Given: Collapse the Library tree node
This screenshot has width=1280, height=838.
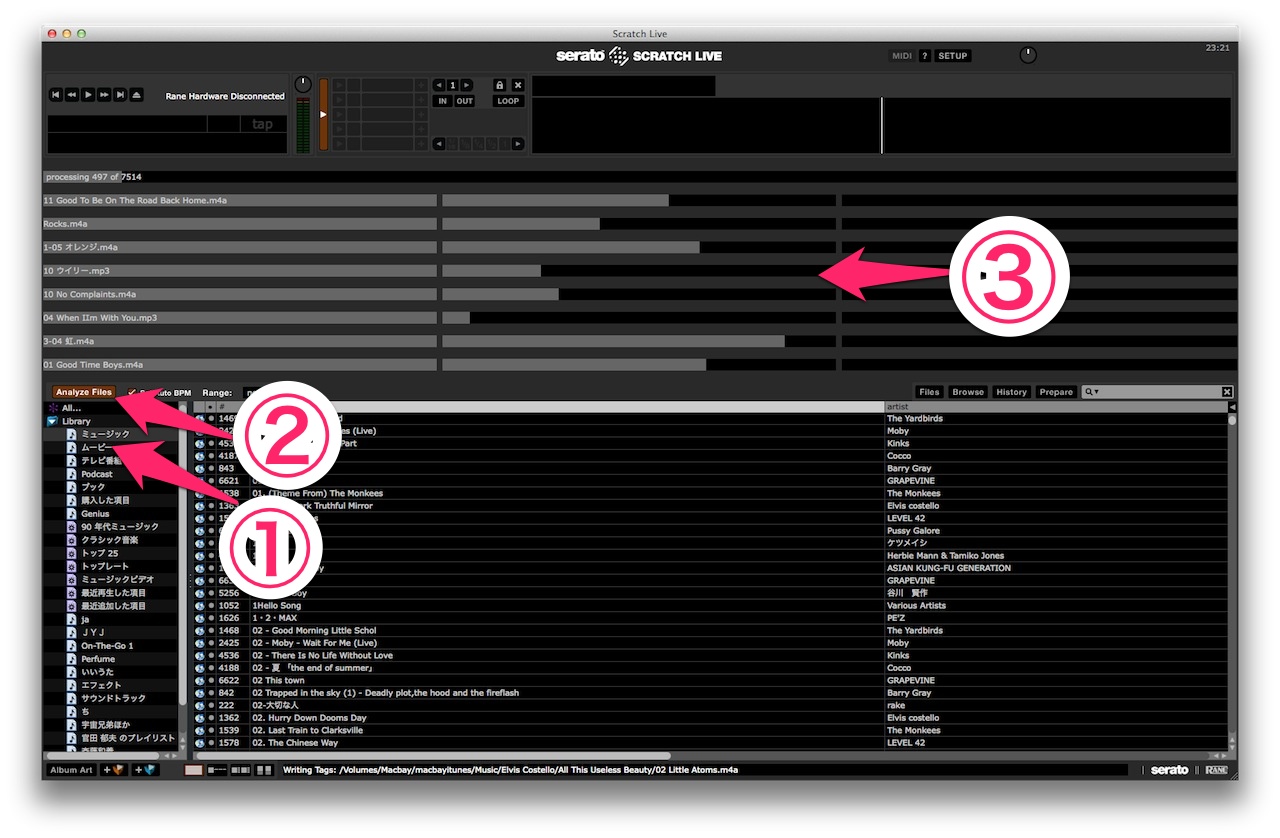Looking at the screenshot, I should point(52,422).
